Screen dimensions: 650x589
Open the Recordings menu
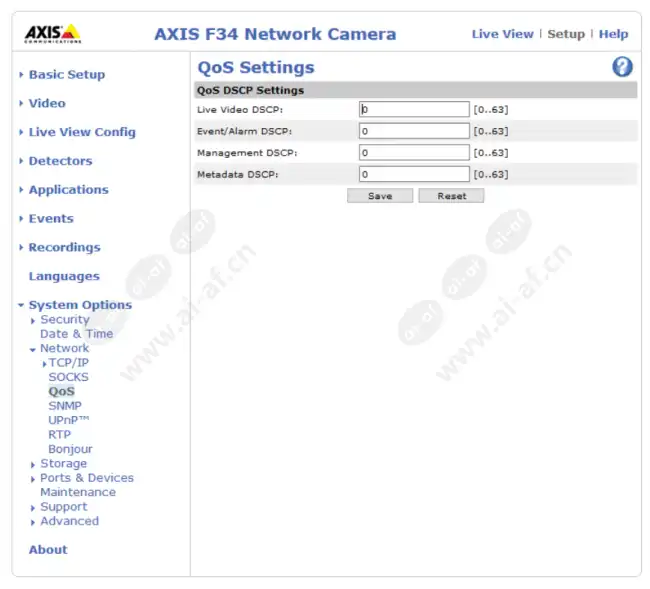pyautogui.click(x=64, y=247)
